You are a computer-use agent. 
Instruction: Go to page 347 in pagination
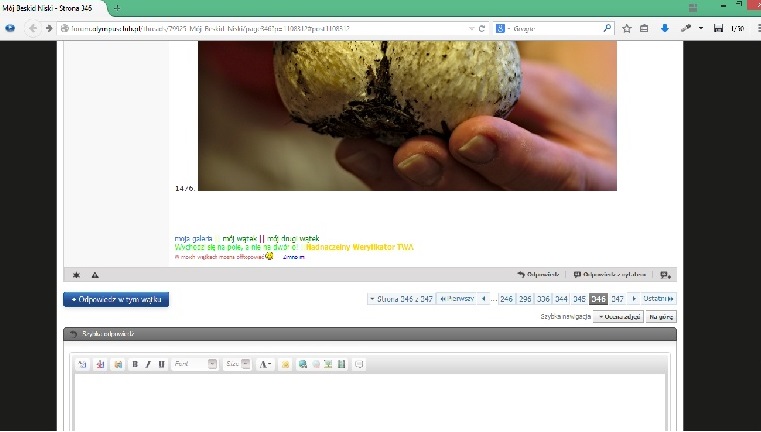coord(617,298)
